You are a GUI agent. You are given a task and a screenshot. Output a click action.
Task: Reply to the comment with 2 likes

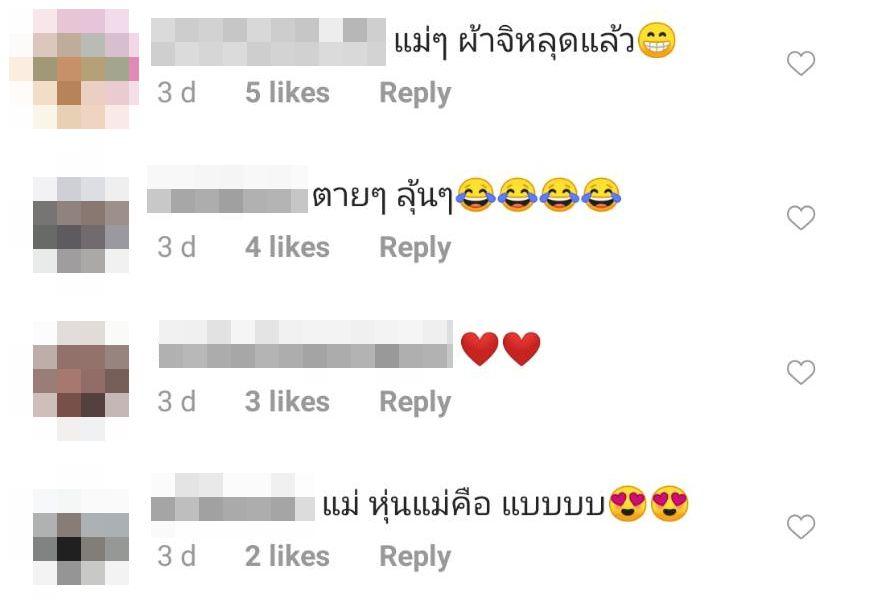[x=415, y=557]
